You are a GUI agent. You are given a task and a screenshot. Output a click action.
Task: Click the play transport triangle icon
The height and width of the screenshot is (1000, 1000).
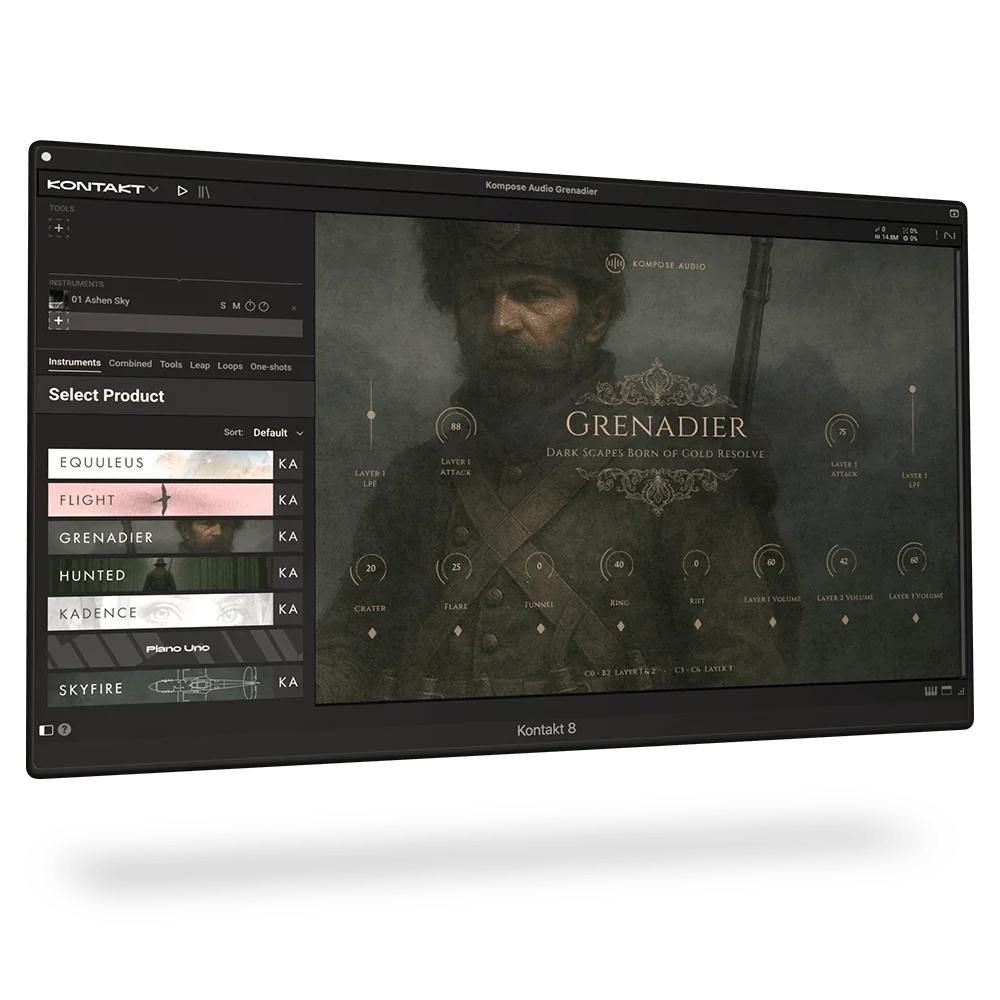tap(182, 191)
